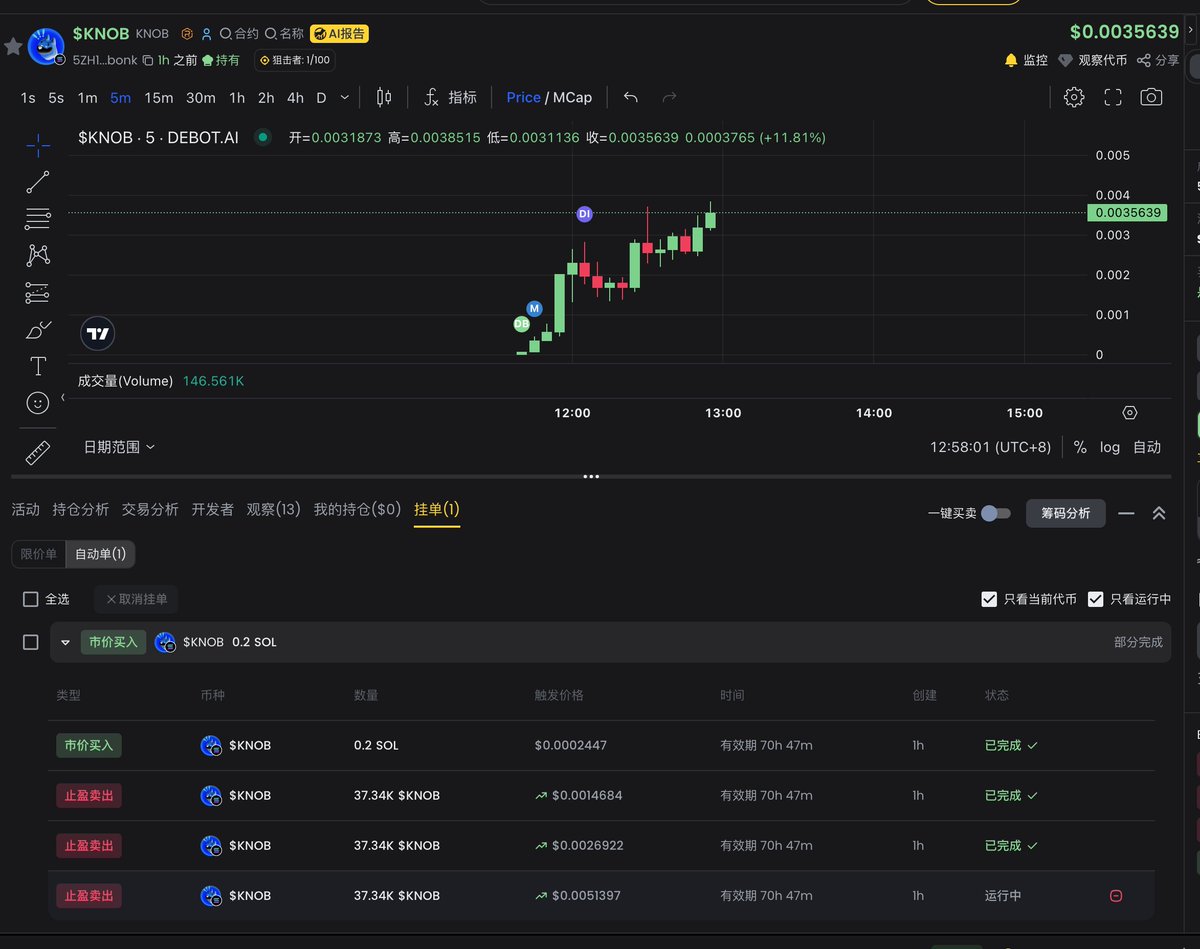Switch chart to MCap view

click(x=572, y=97)
